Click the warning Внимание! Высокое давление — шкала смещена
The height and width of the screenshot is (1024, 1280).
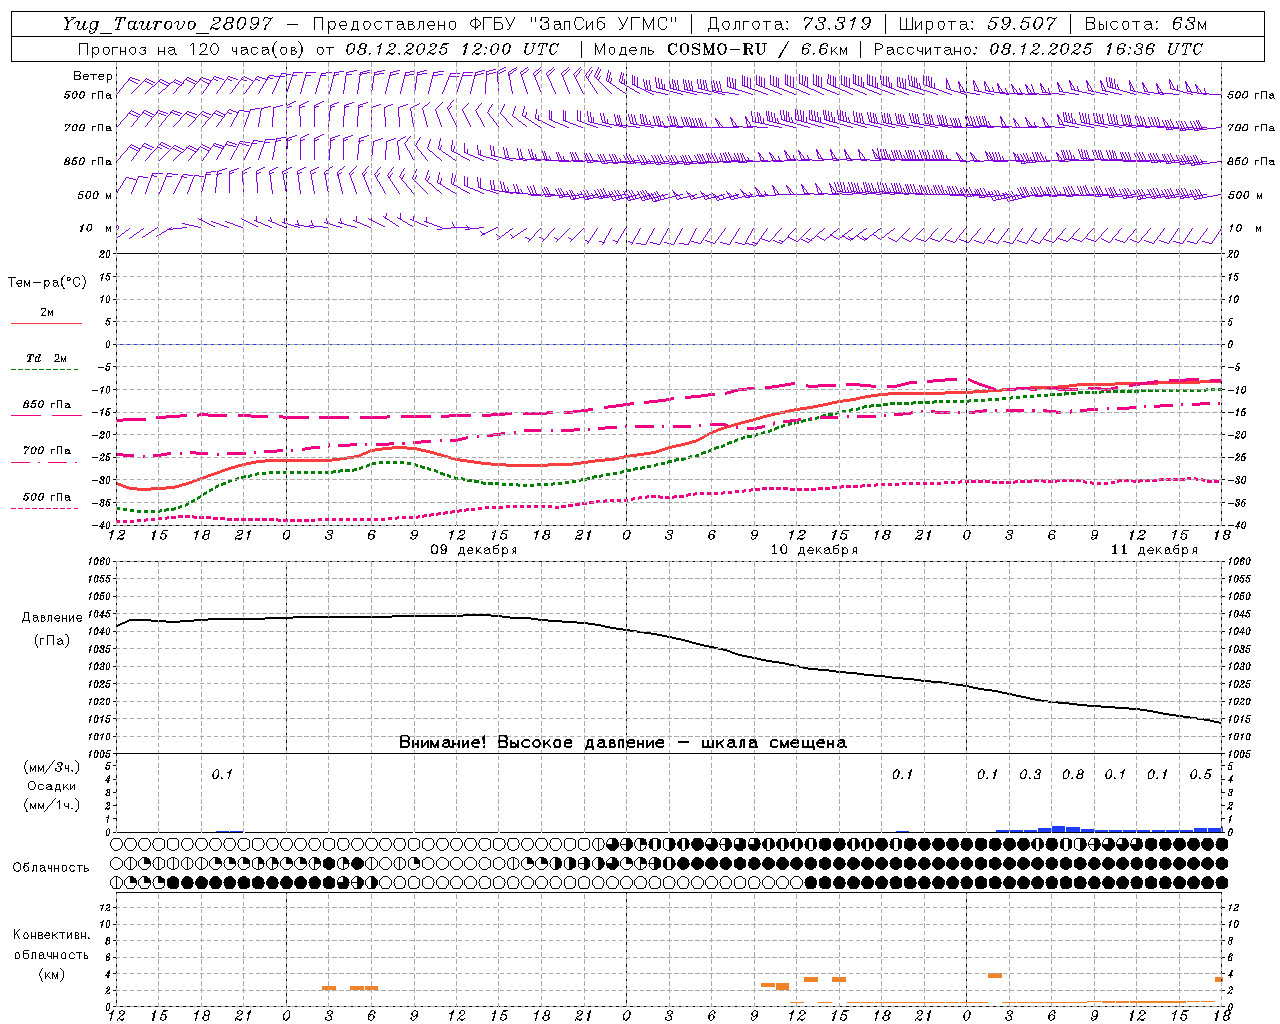pyautogui.click(x=623, y=742)
